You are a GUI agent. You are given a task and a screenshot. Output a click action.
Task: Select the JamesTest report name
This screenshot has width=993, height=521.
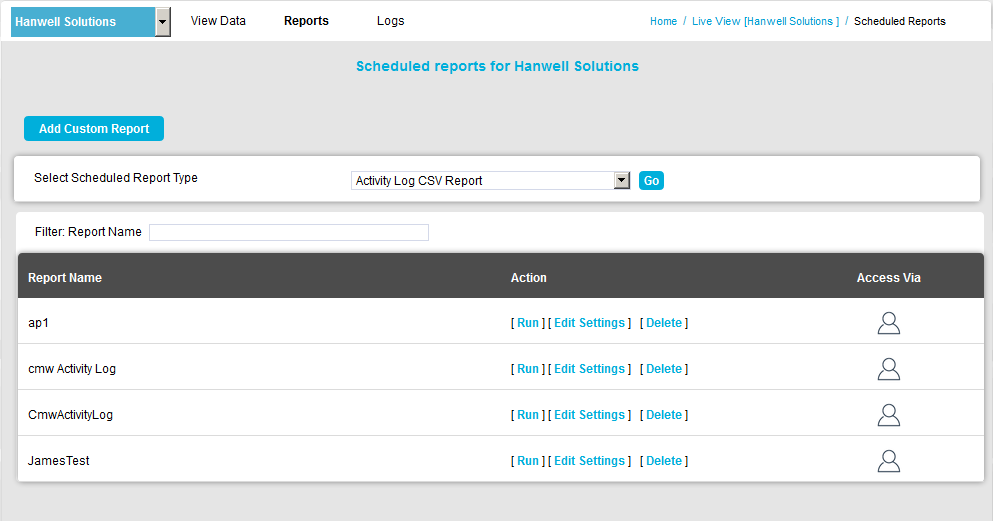click(58, 461)
